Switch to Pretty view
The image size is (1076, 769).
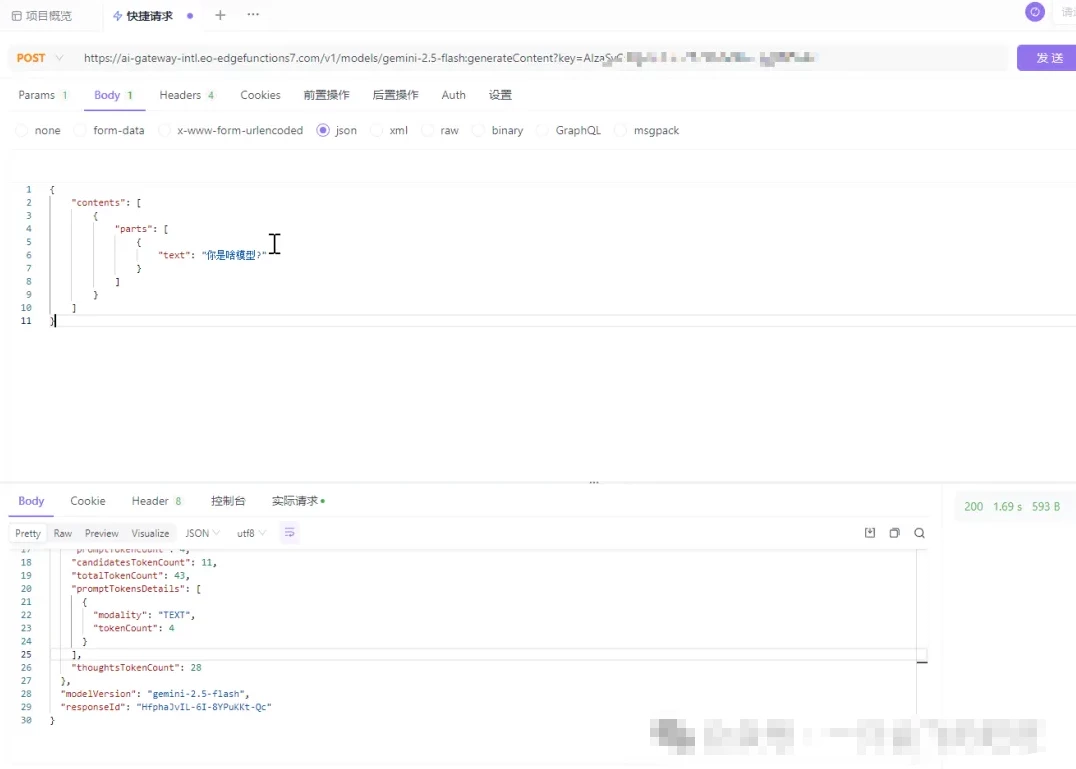tap(28, 533)
